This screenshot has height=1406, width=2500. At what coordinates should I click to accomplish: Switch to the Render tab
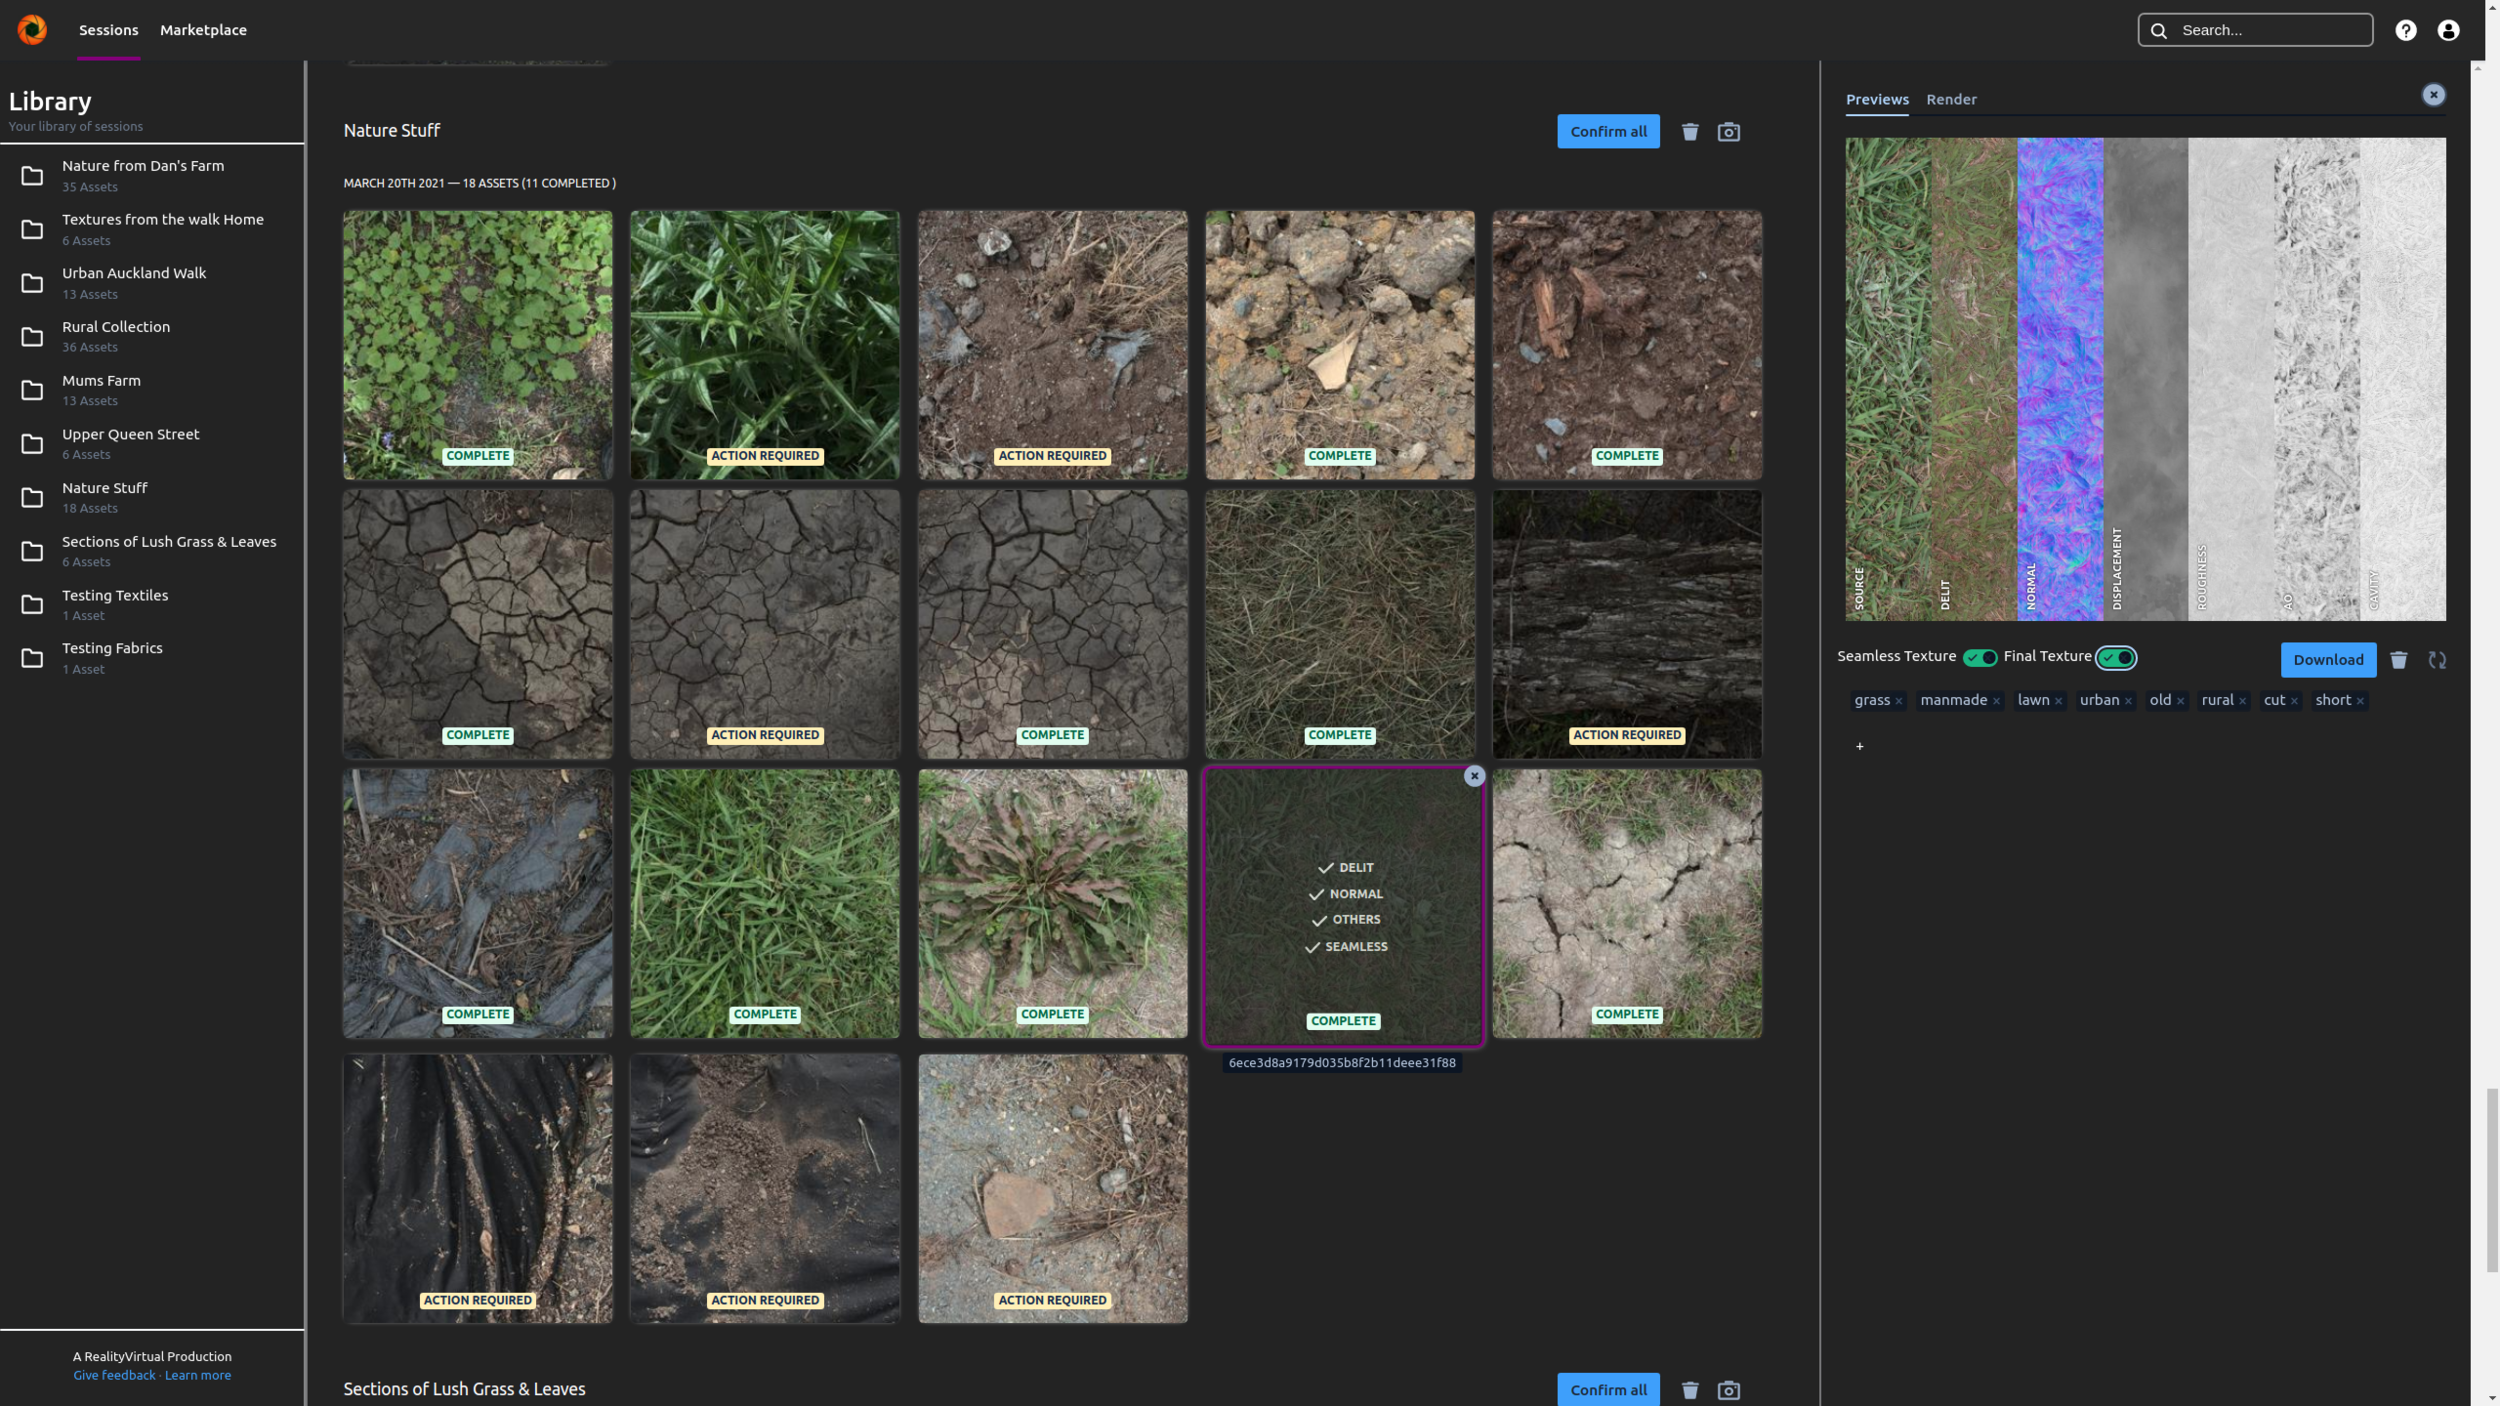point(1950,99)
